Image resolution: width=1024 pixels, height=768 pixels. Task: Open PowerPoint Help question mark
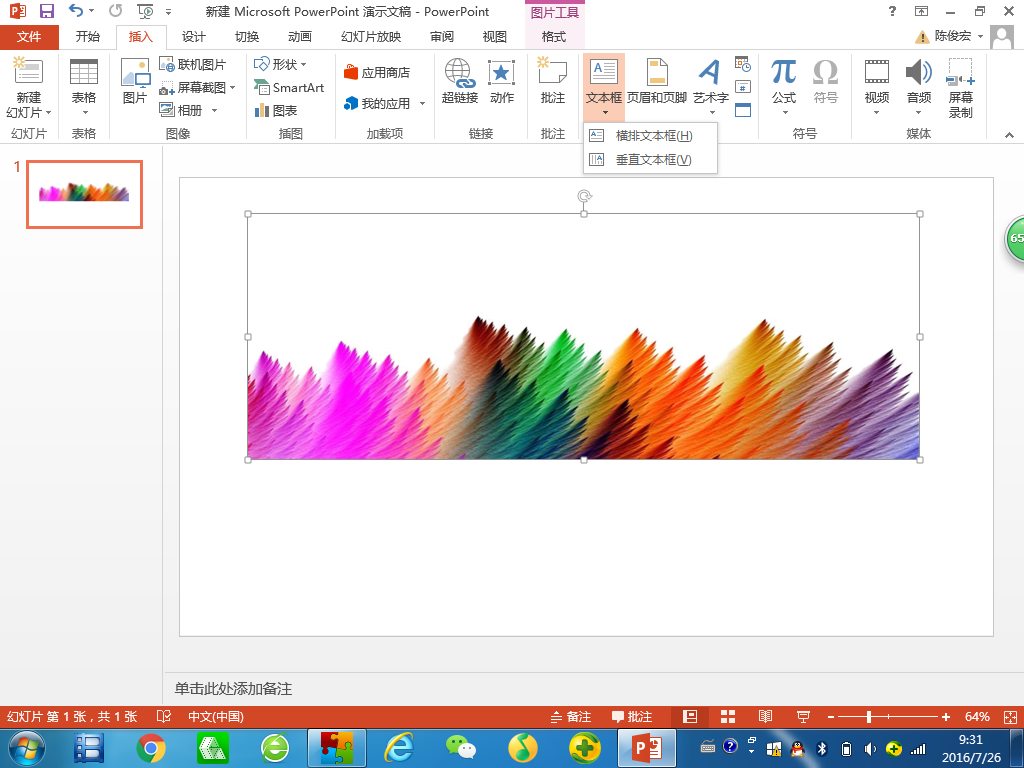click(x=892, y=11)
